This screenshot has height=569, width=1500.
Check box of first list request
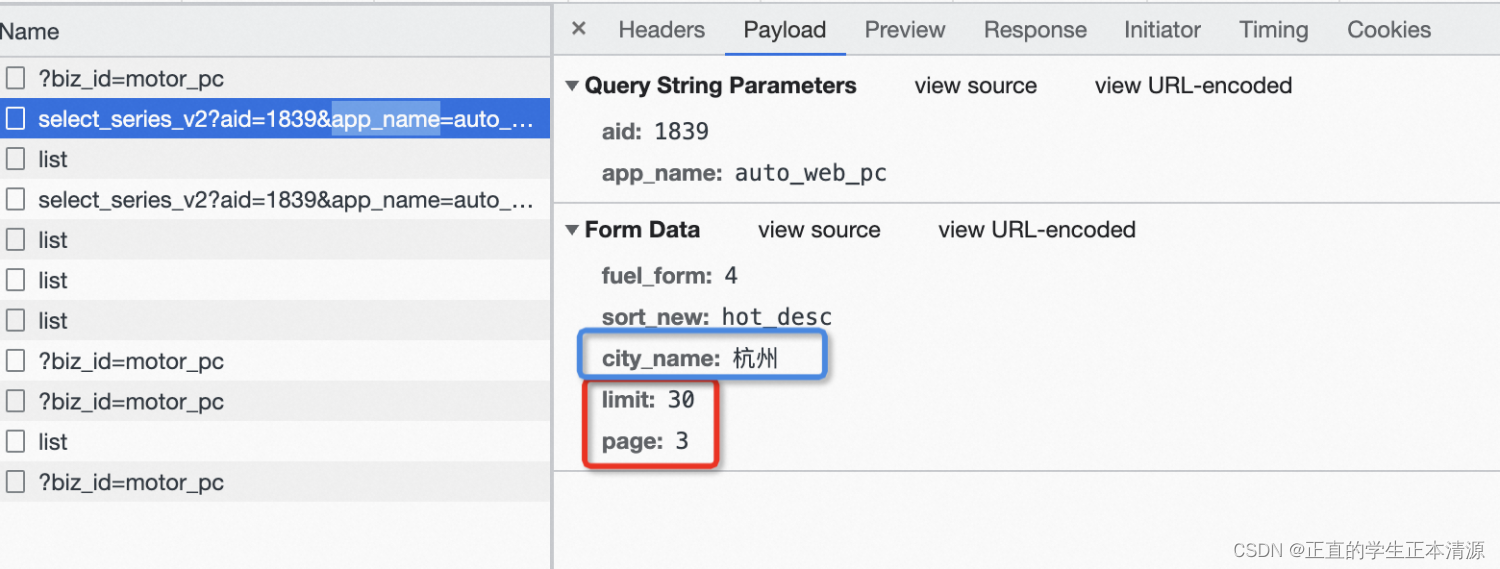coord(14,159)
